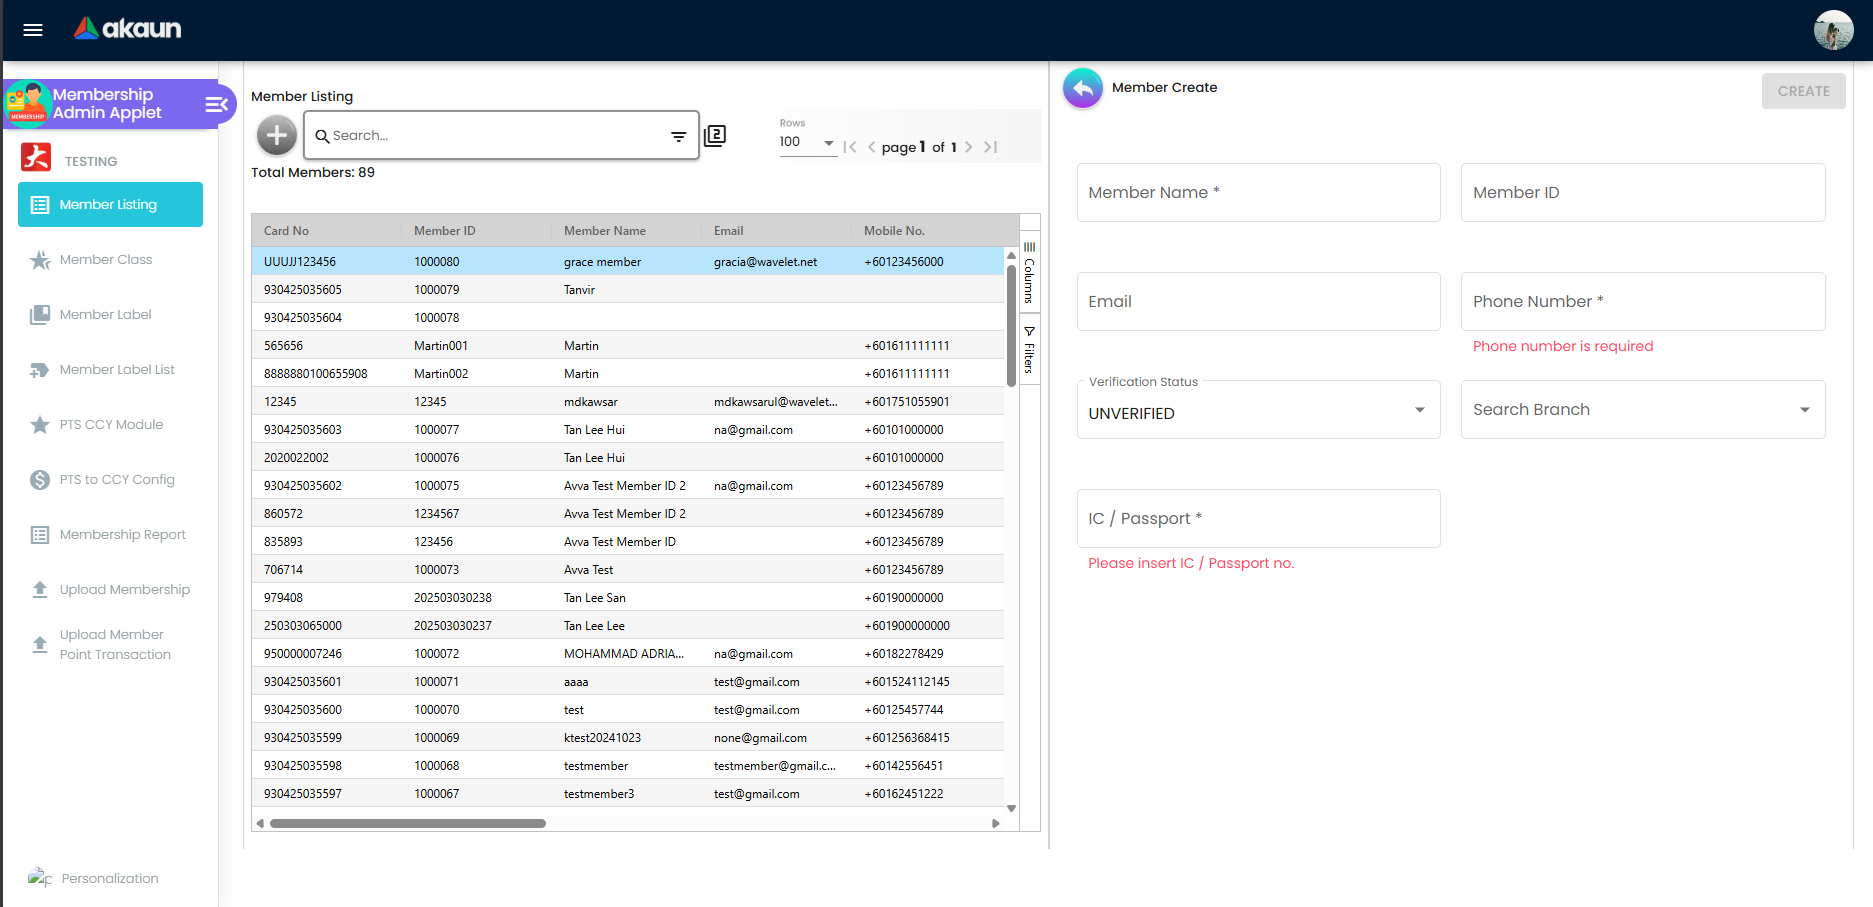The width and height of the screenshot is (1873, 907).
Task: Open Member Label in sidebar
Action: 105,315
